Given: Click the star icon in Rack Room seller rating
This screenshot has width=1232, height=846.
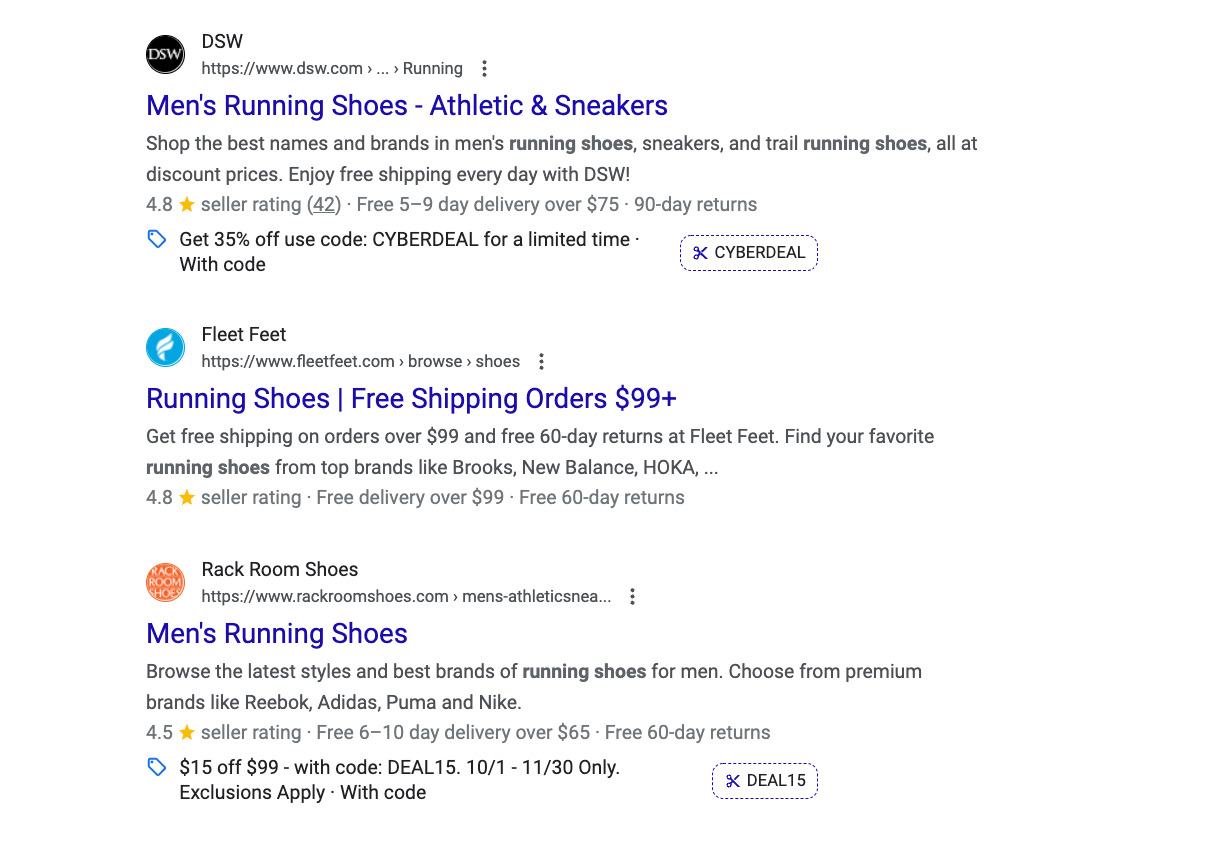Looking at the screenshot, I should pos(187,733).
